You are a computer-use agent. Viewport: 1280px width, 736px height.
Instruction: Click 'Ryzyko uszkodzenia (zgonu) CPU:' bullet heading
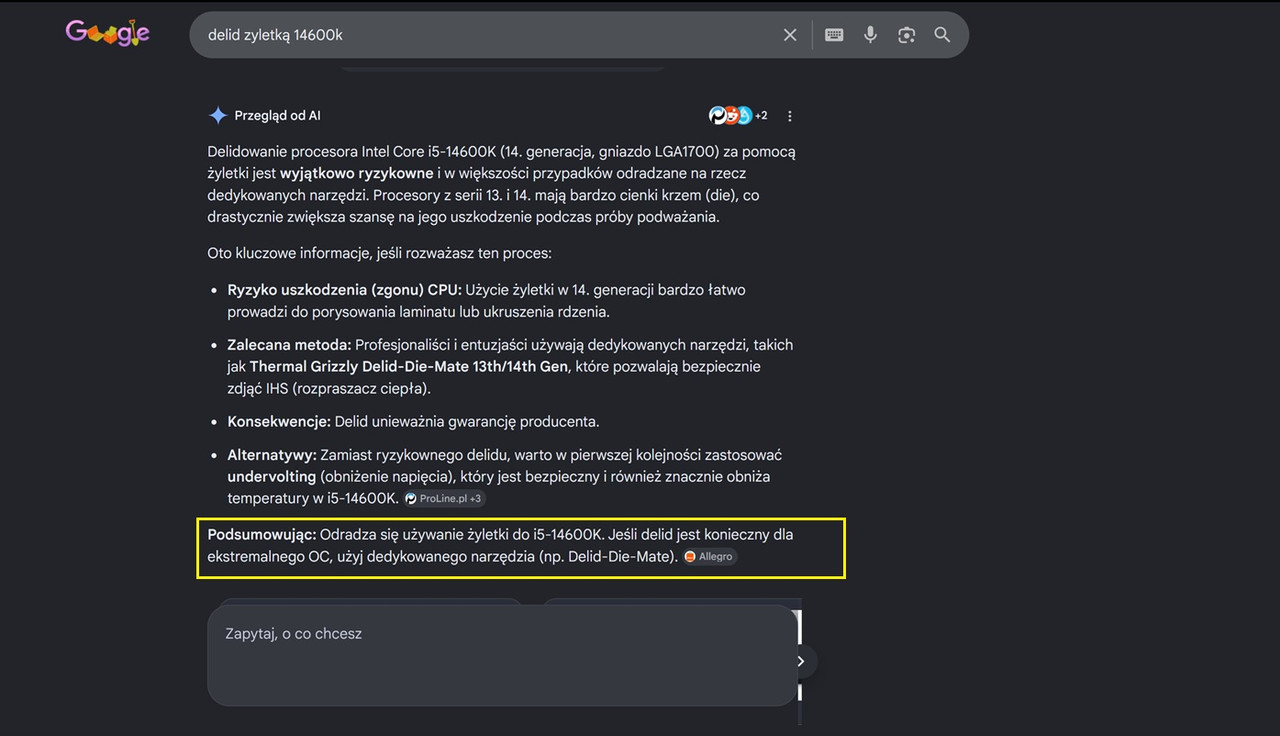344,290
